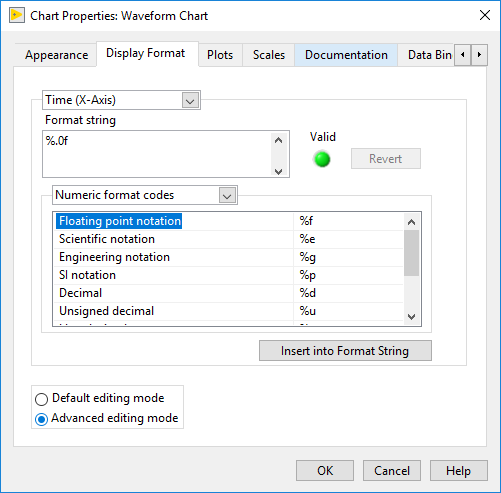Open the Numeric format codes dropdown
This screenshot has width=501, height=493.
[x=145, y=195]
